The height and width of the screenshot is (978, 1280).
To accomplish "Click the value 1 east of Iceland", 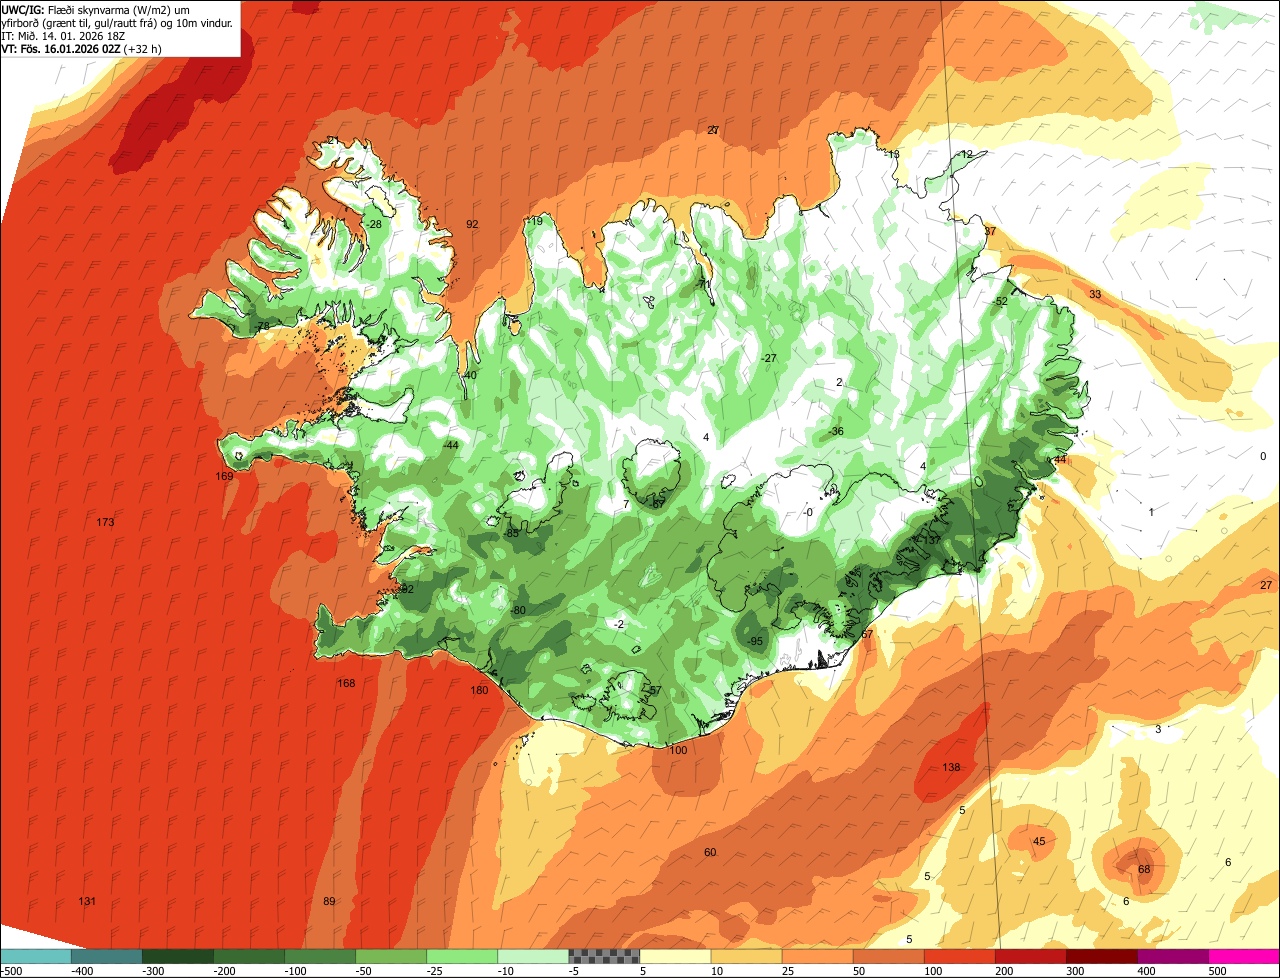I will tap(1151, 511).
